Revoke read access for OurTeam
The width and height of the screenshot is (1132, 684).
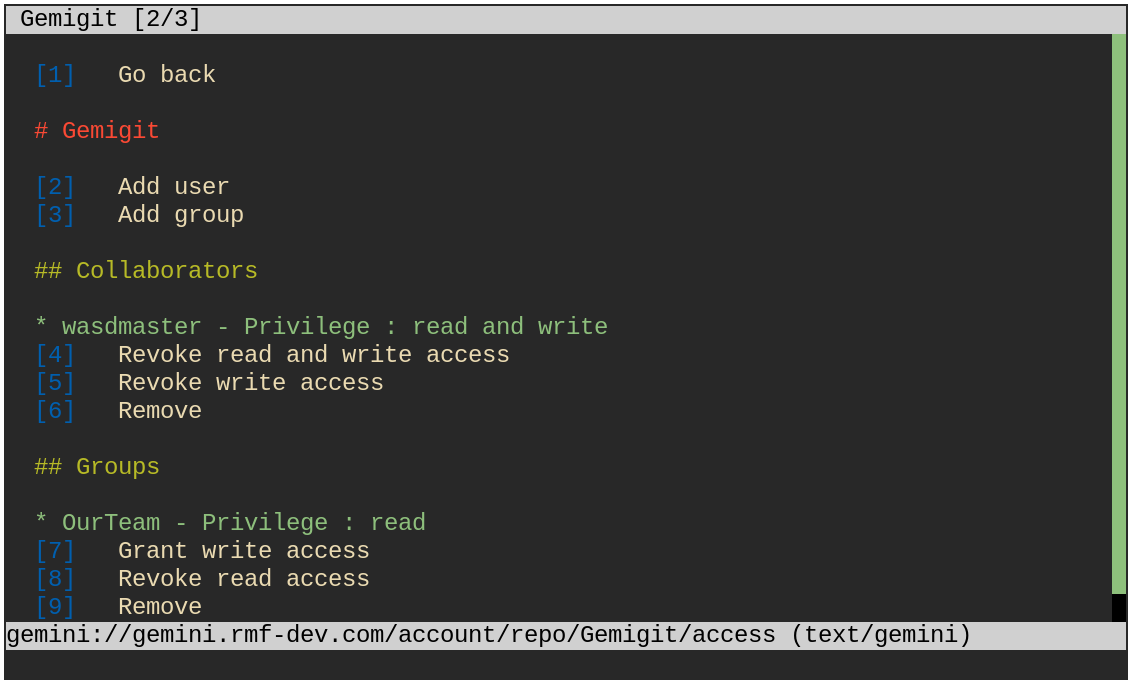pos(243,579)
